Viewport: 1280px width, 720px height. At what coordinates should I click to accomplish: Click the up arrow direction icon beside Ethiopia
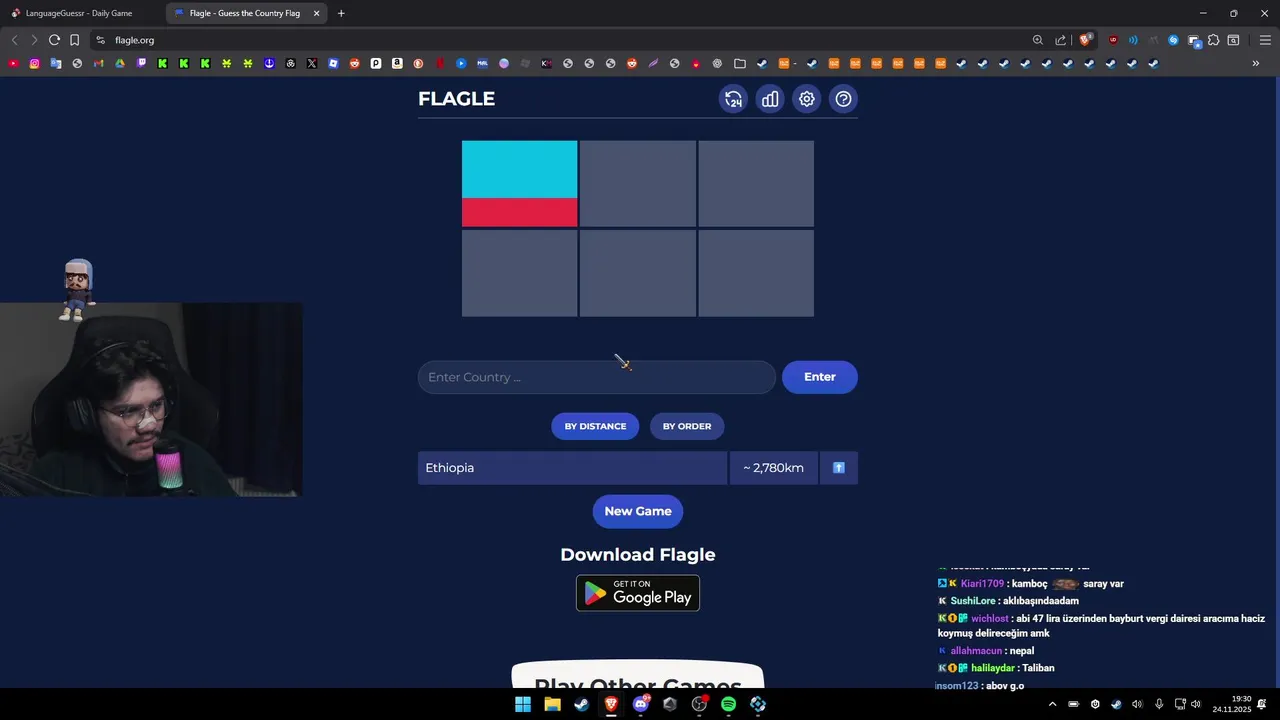[839, 468]
